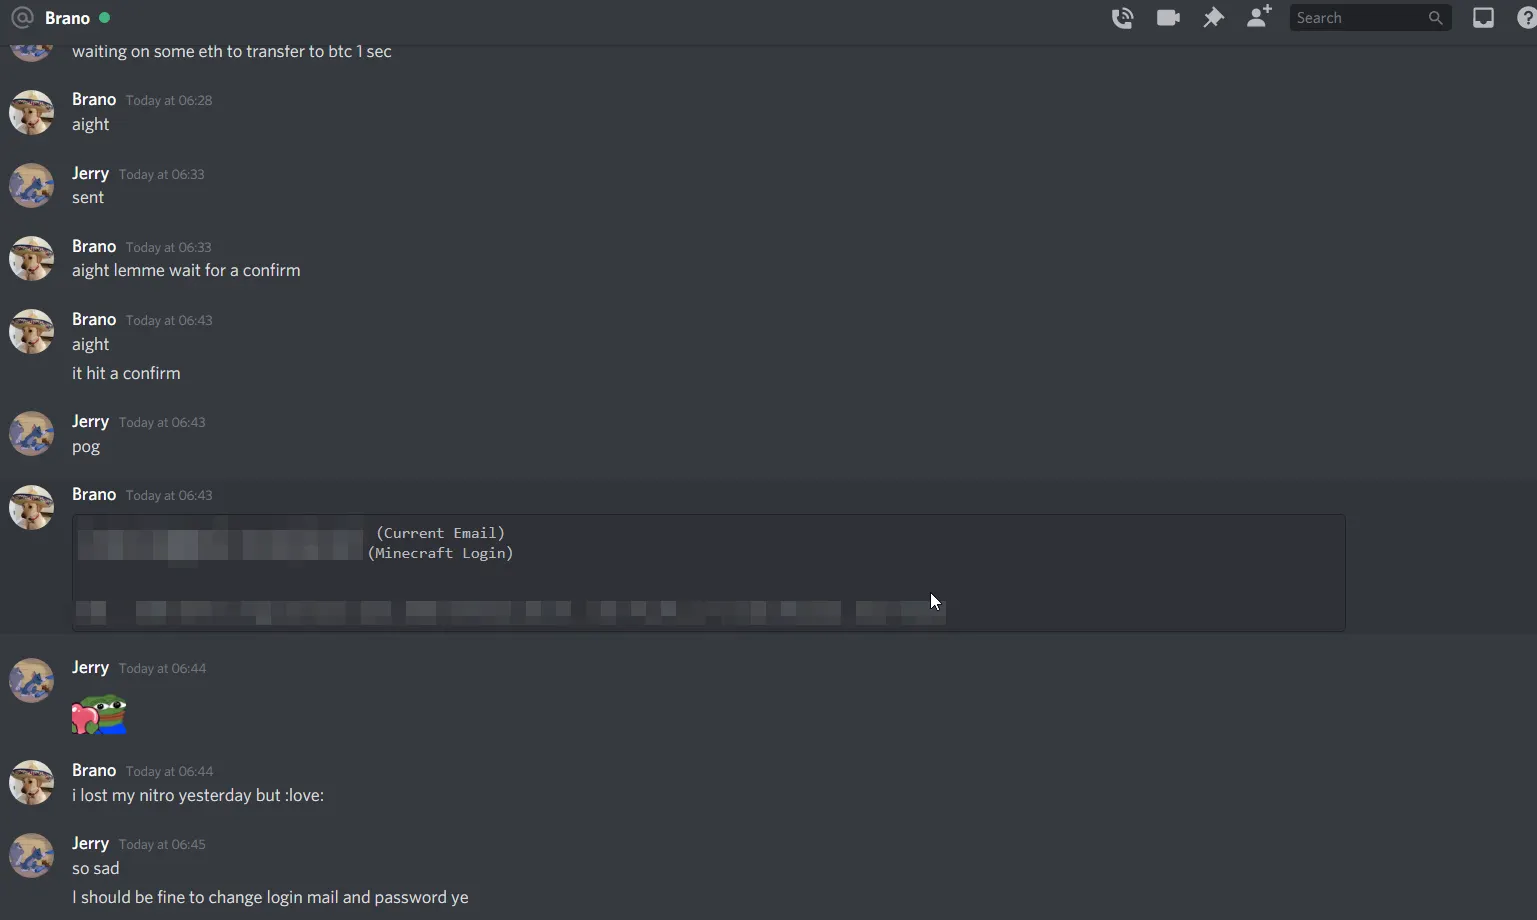
Task: Open the inbox icon
Action: point(1483,18)
